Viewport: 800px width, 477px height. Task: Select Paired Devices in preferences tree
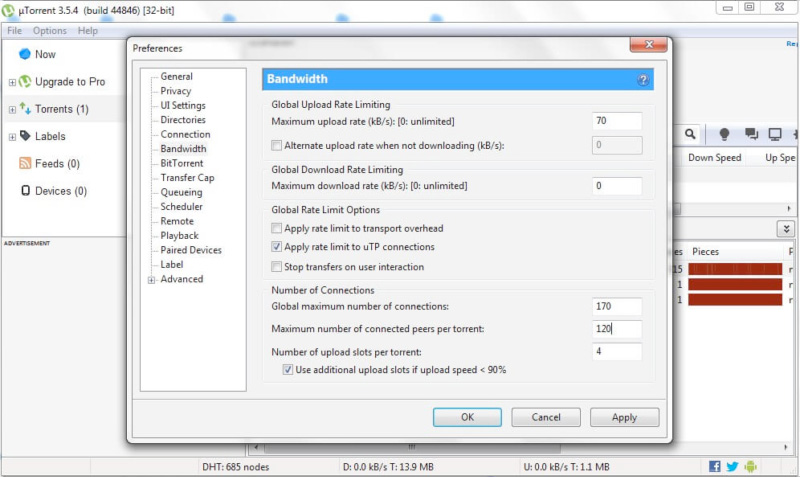191,250
